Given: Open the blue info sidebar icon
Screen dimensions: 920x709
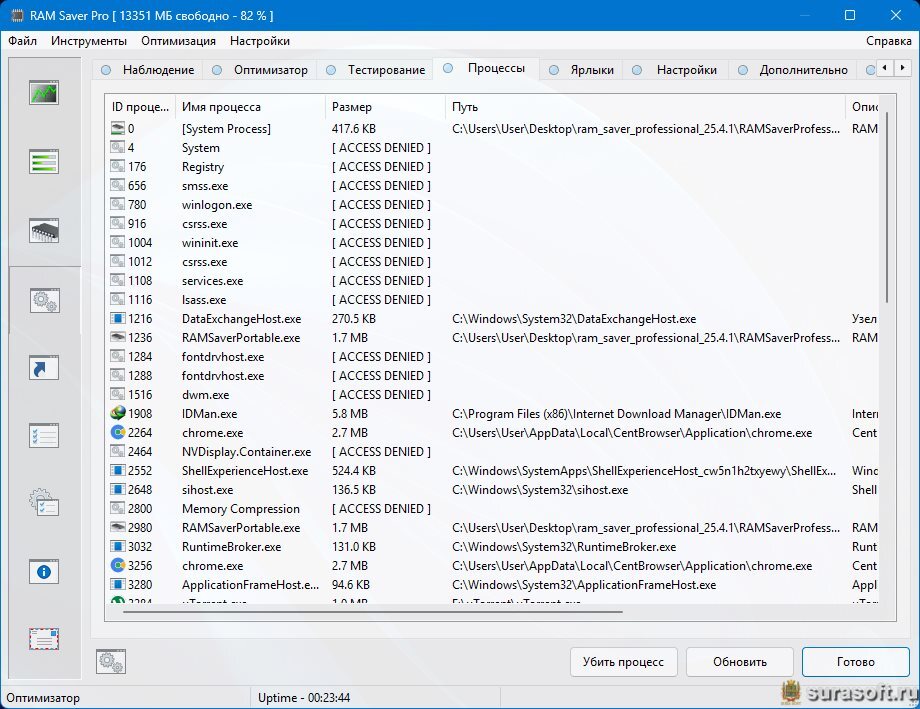Looking at the screenshot, I should (44, 572).
